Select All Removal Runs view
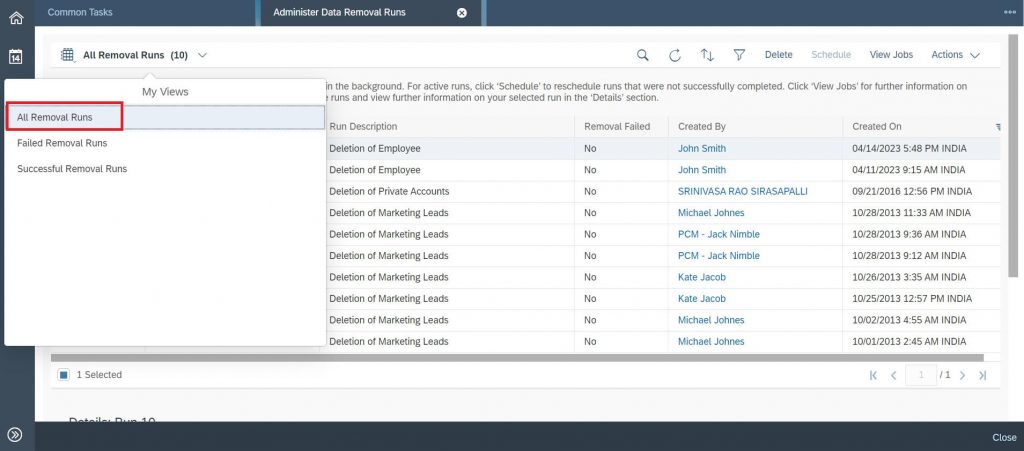Image resolution: width=1024 pixels, height=451 pixels. (x=165, y=117)
